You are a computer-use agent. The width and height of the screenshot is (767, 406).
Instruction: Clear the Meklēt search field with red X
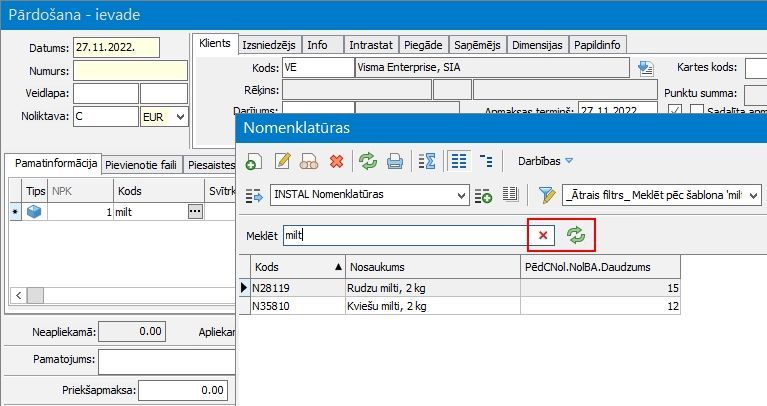(x=543, y=235)
